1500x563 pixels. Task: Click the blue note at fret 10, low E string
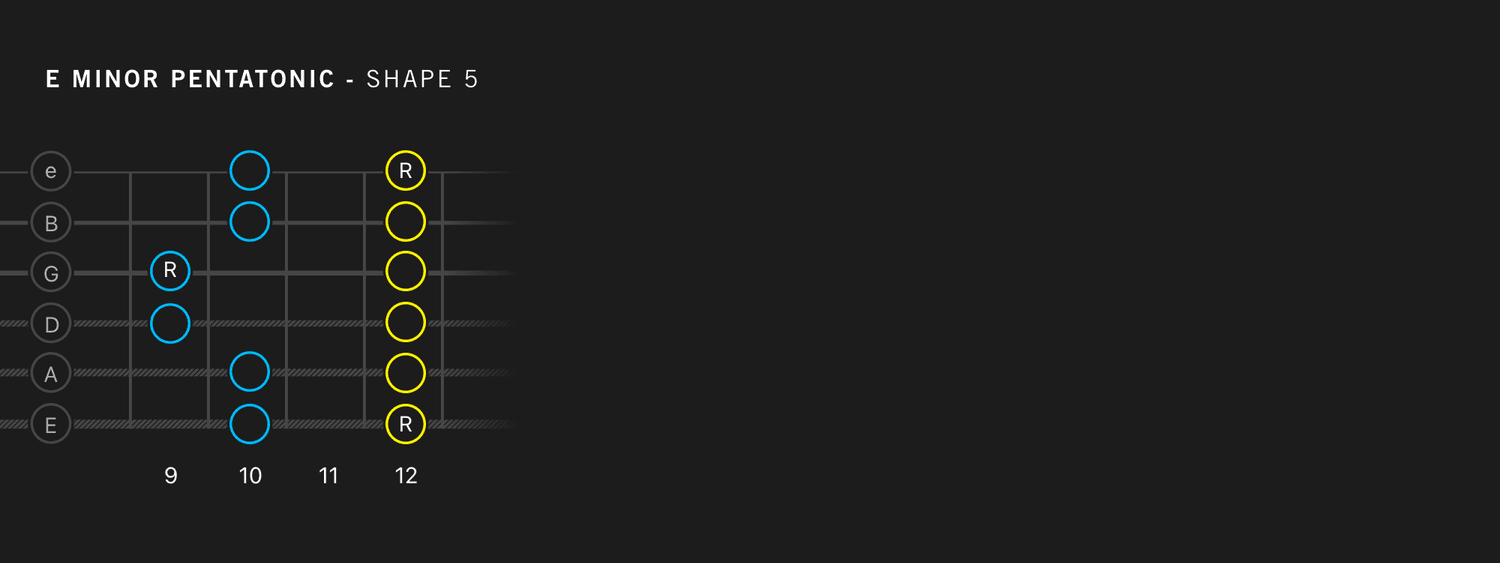pyautogui.click(x=250, y=424)
